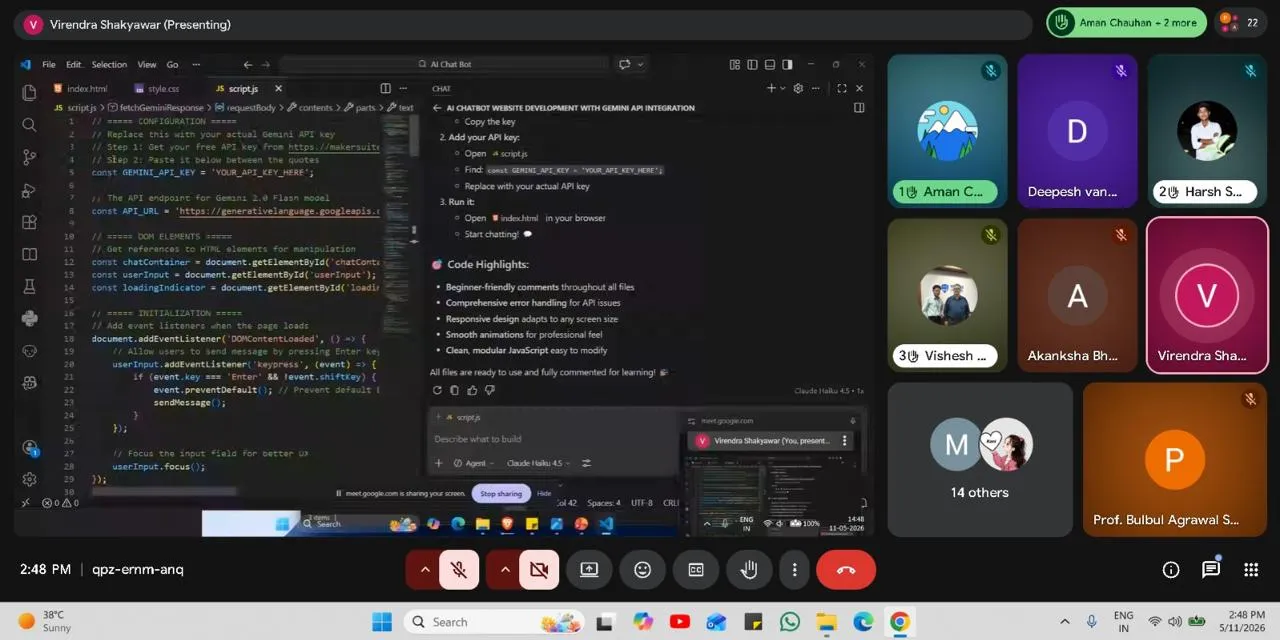Open the Selection menu in VS Code

(110, 64)
